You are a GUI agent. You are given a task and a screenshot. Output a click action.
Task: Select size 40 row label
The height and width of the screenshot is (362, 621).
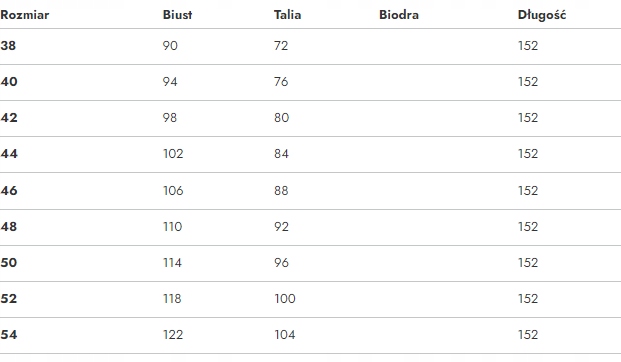click(9, 82)
